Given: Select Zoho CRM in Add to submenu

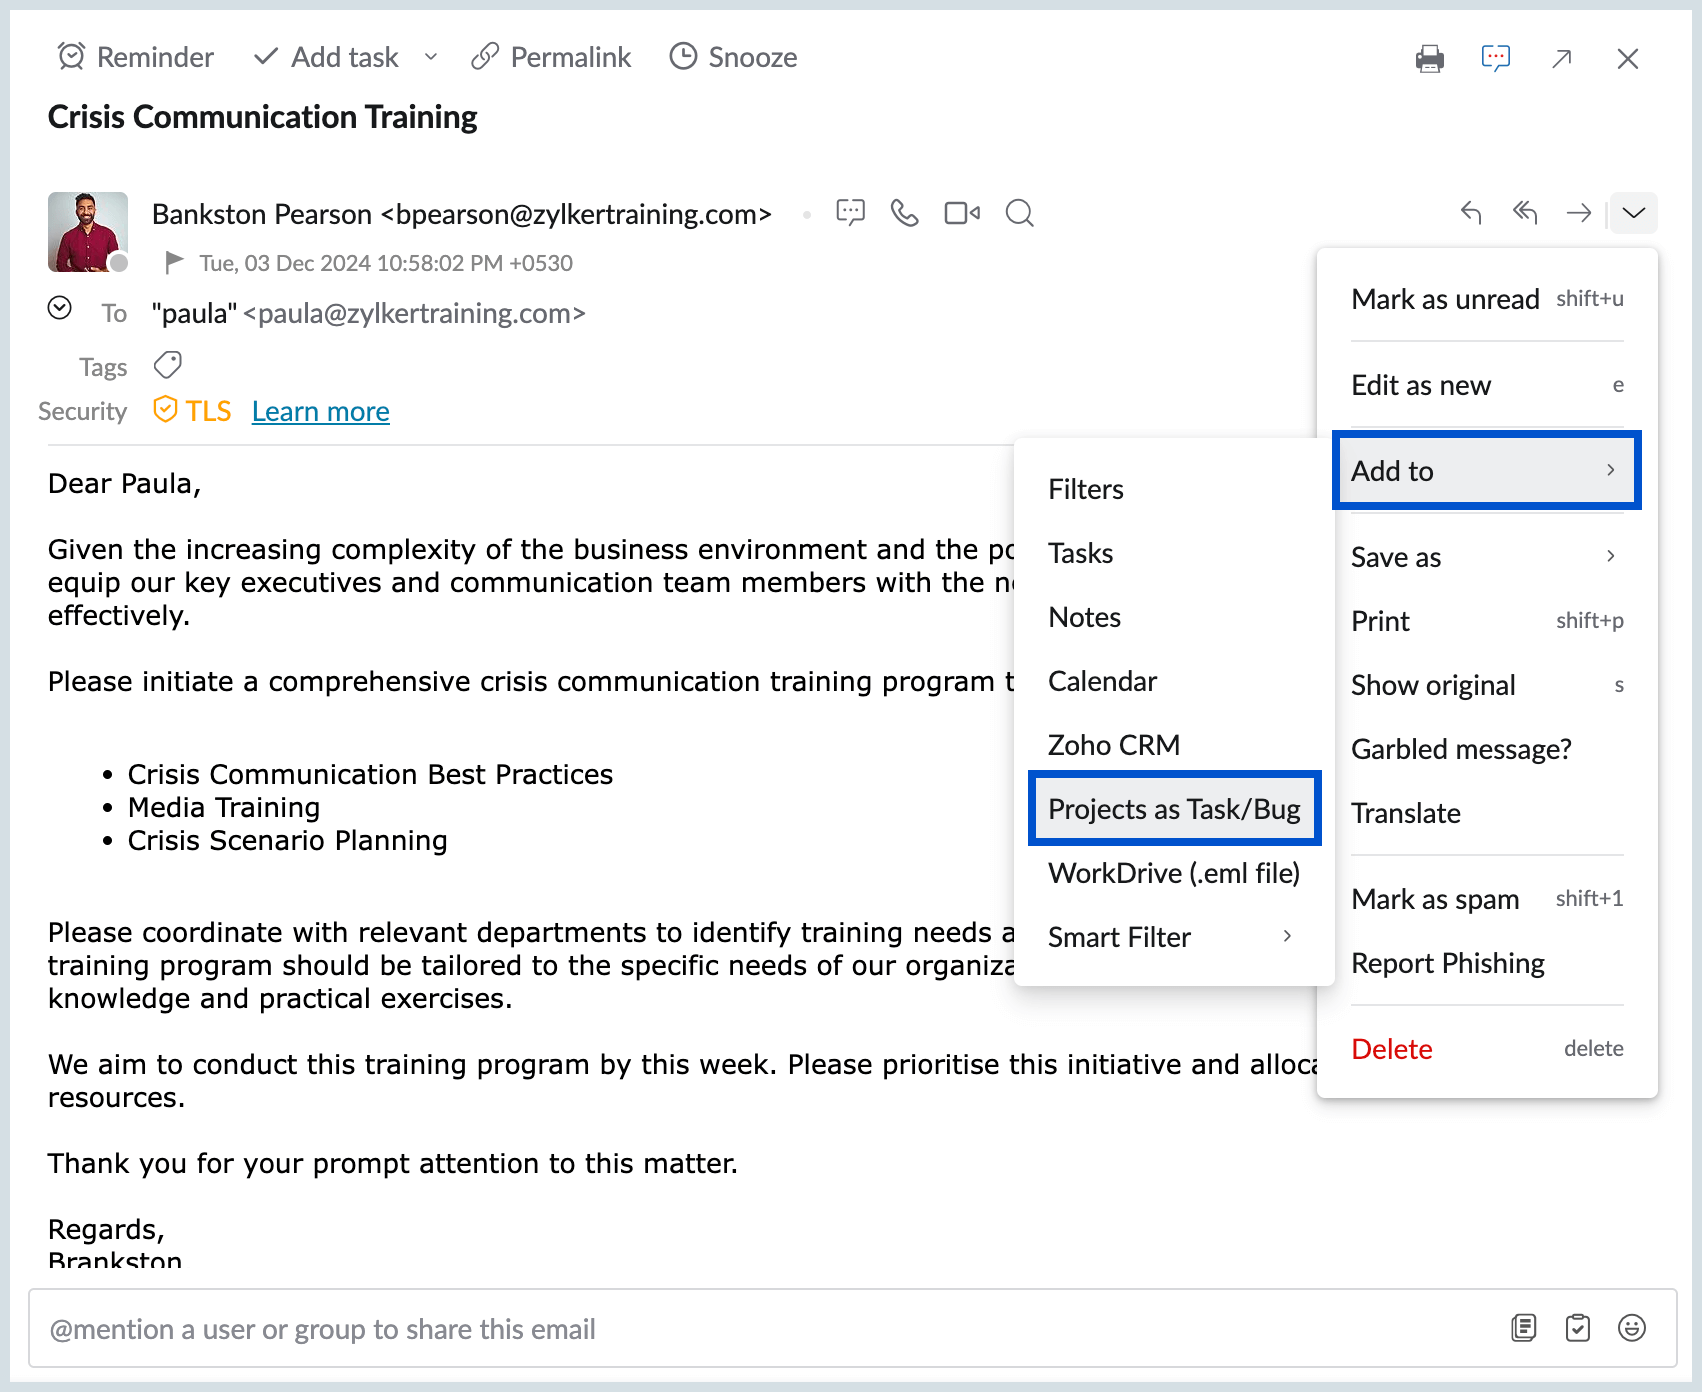Looking at the screenshot, I should pos(1113,745).
